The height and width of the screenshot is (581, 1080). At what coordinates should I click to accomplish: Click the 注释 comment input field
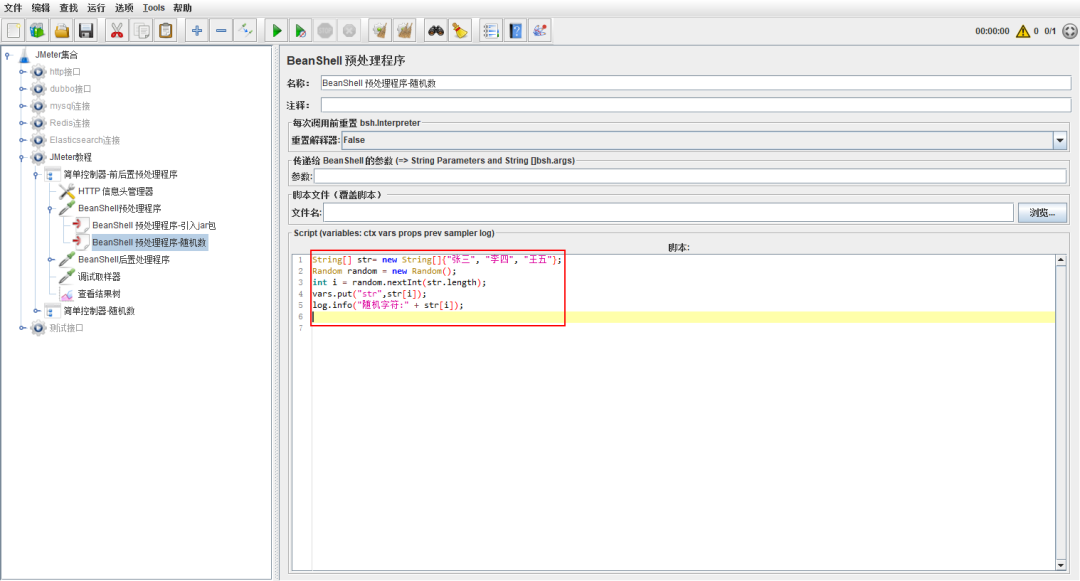click(x=696, y=105)
